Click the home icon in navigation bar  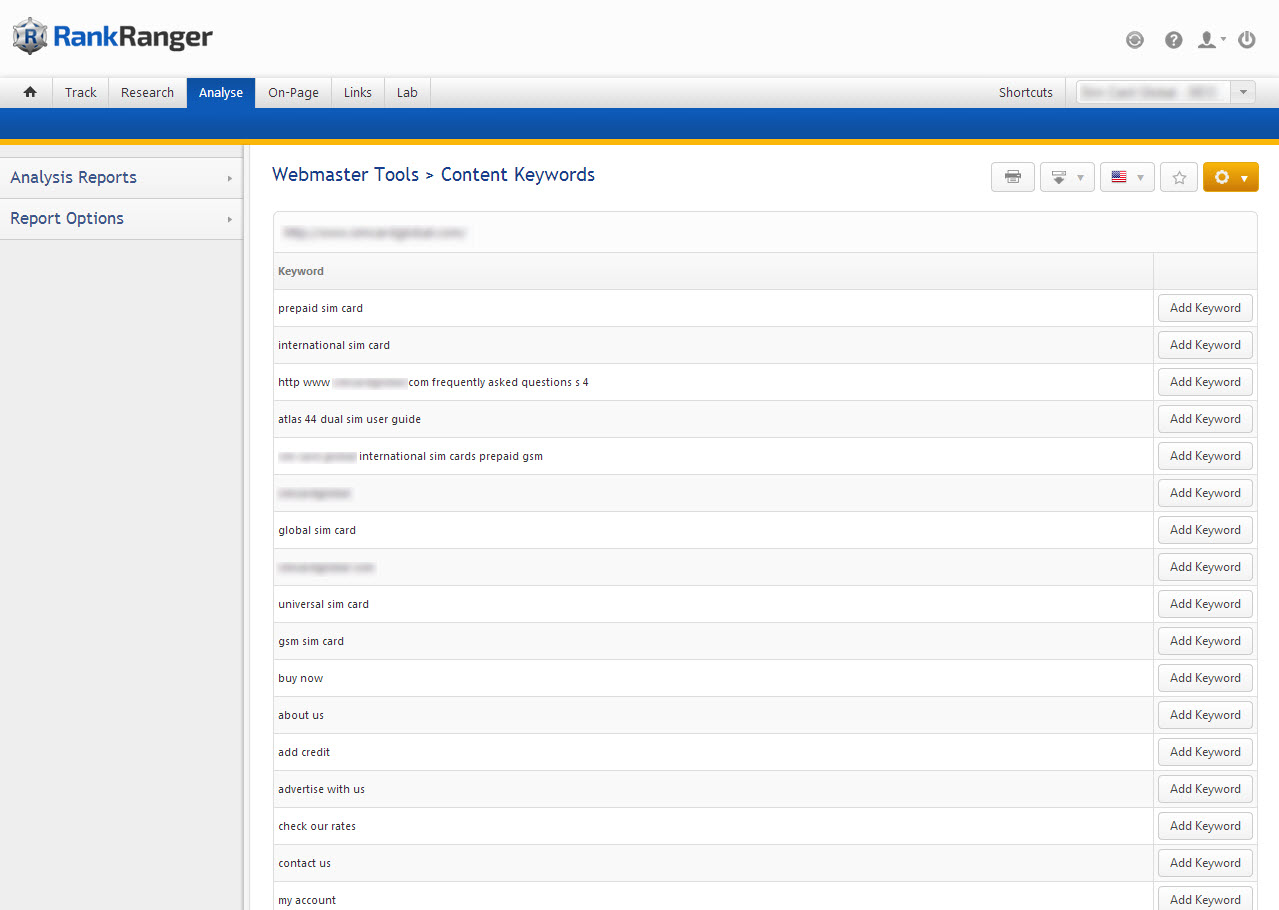[x=30, y=92]
